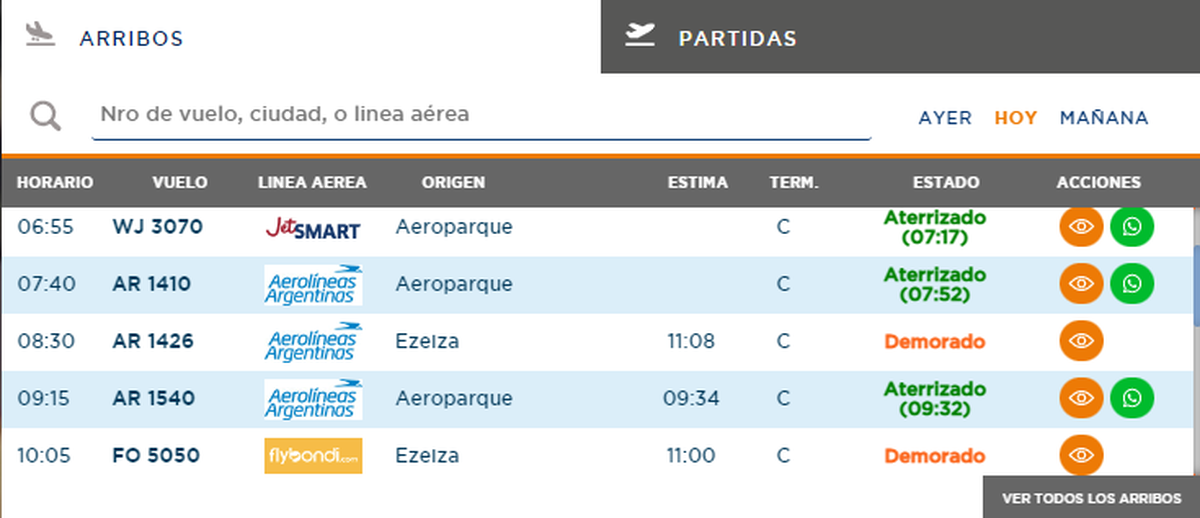Click the WhatsApp icon for flight AR 1540
This screenshot has height=518, width=1200.
pos(1131,398)
